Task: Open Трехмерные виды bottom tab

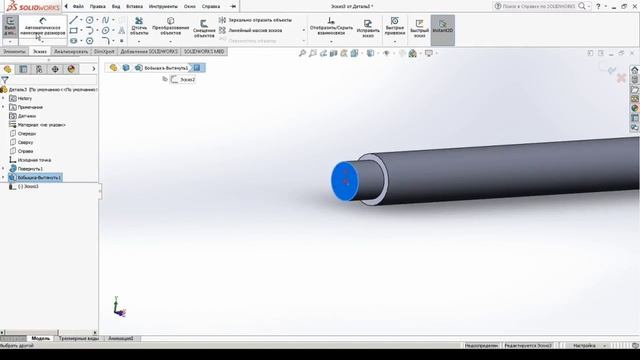Action: (x=79, y=338)
